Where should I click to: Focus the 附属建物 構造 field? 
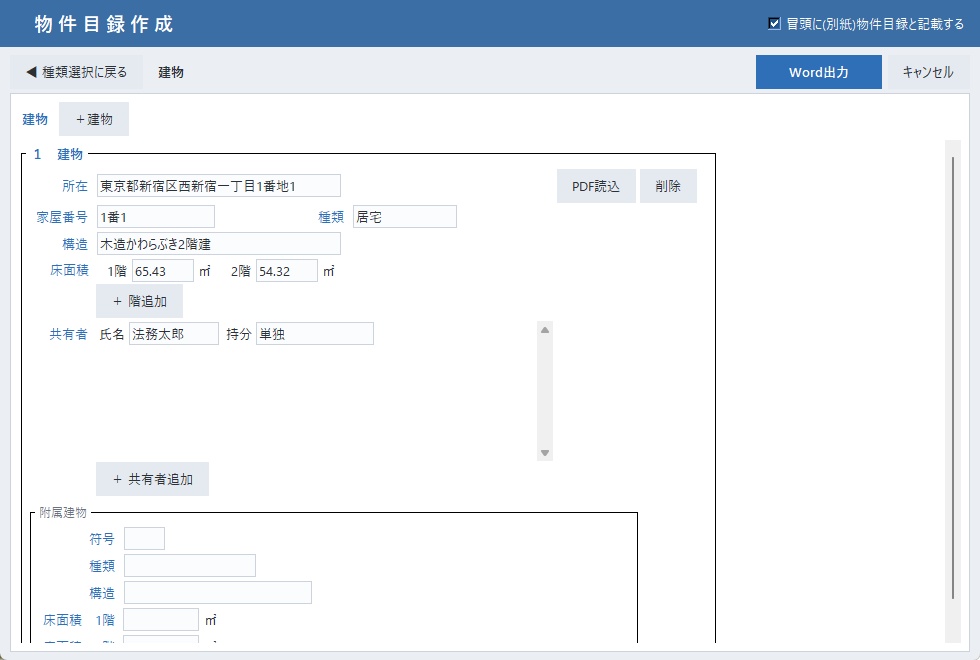click(218, 592)
